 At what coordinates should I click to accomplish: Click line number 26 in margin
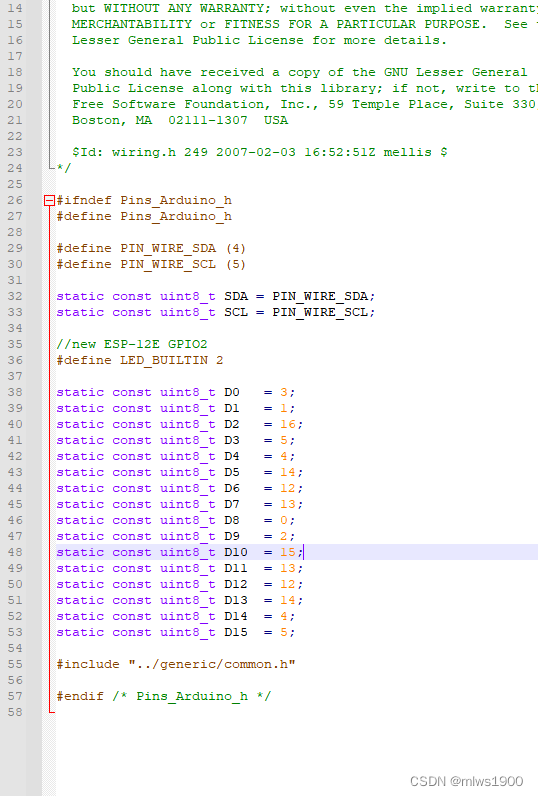(x=15, y=200)
